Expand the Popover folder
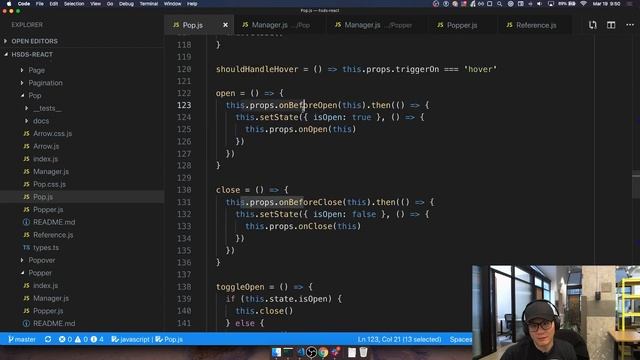Screen dimensions: 640x360 (42, 260)
